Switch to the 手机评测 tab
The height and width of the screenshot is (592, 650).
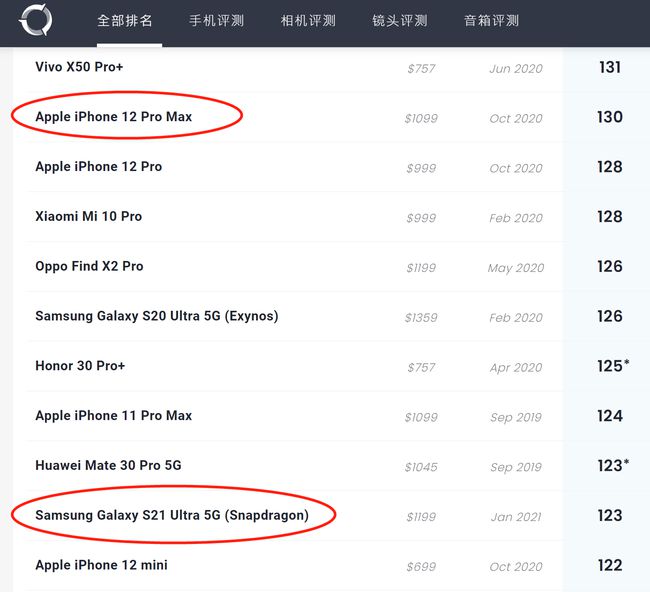coord(216,21)
